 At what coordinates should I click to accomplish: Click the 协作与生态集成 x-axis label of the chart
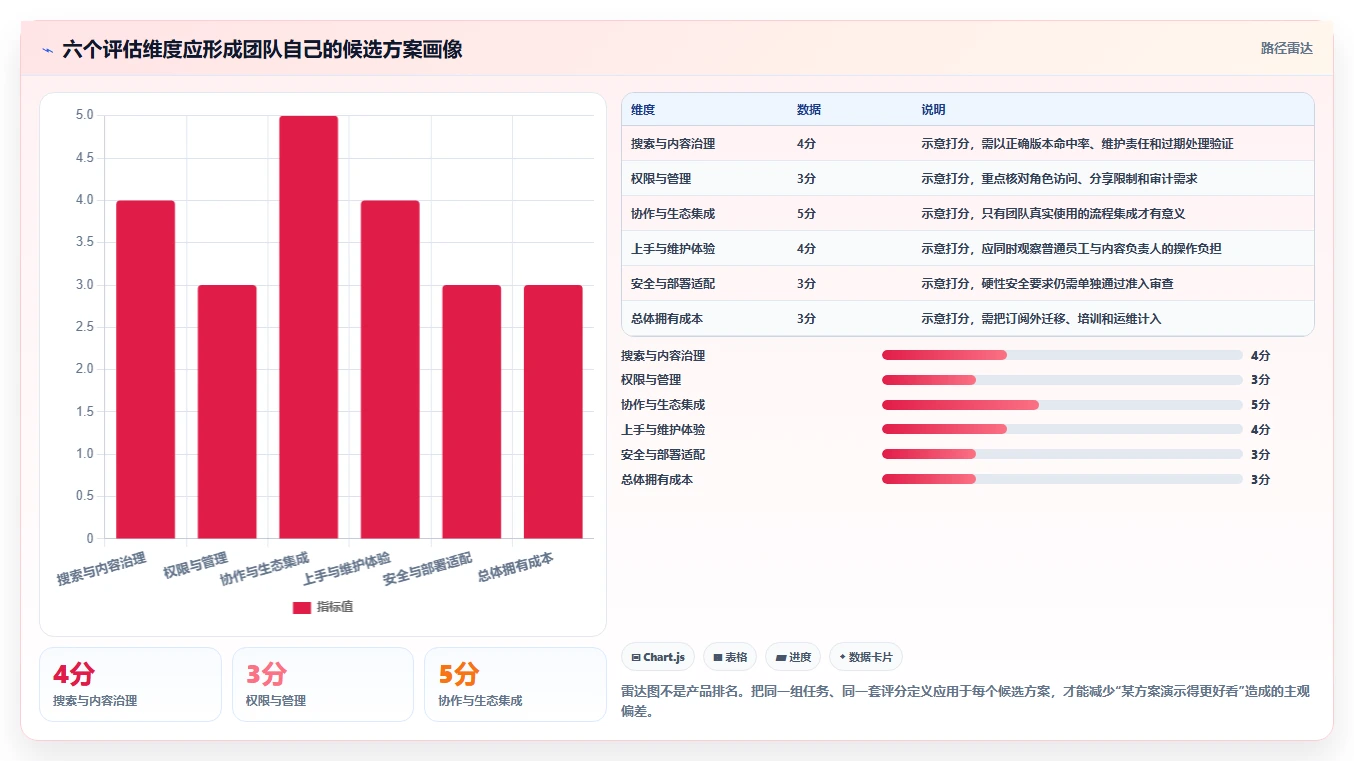point(265,568)
